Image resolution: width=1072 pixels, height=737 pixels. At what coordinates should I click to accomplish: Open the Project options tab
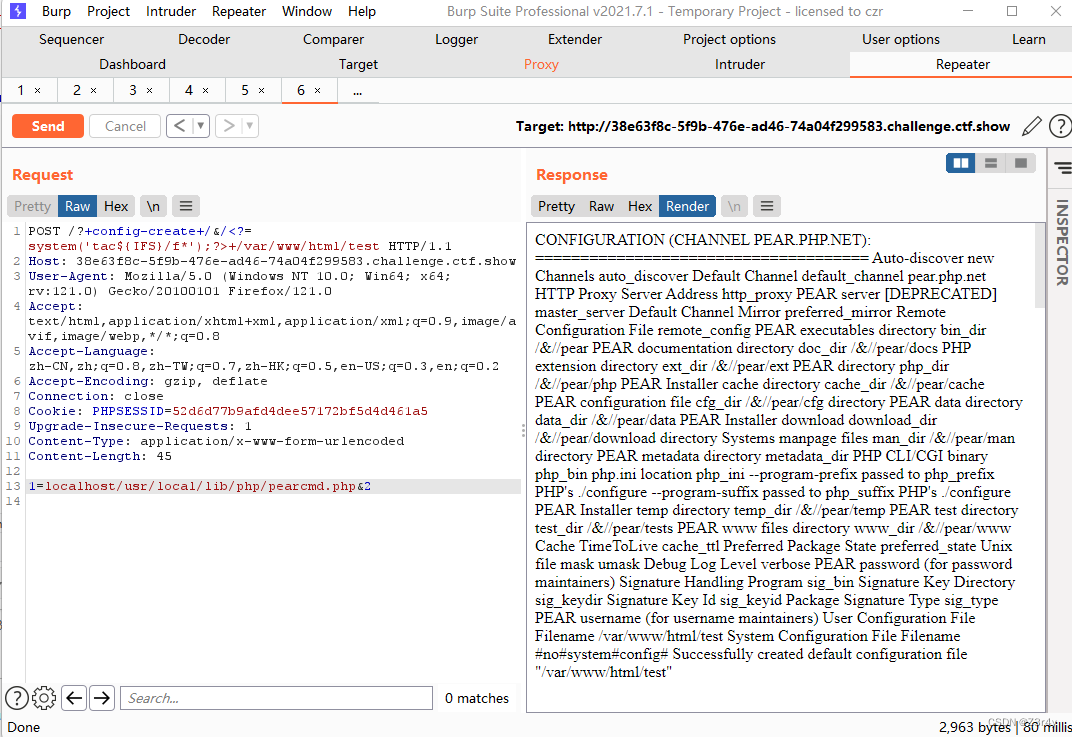coord(729,40)
